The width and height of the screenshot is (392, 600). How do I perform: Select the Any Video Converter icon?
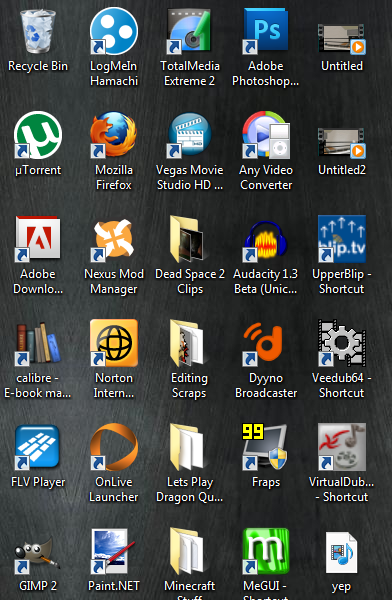(x=266, y=135)
